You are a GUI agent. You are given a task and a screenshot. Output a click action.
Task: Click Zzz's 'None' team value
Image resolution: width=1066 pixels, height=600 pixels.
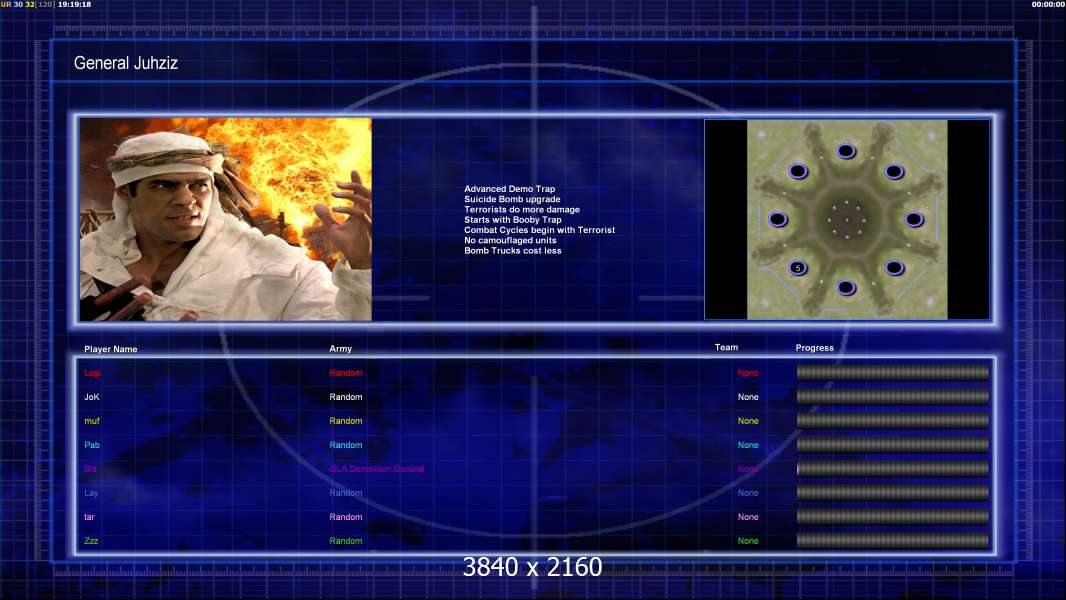pyautogui.click(x=748, y=541)
